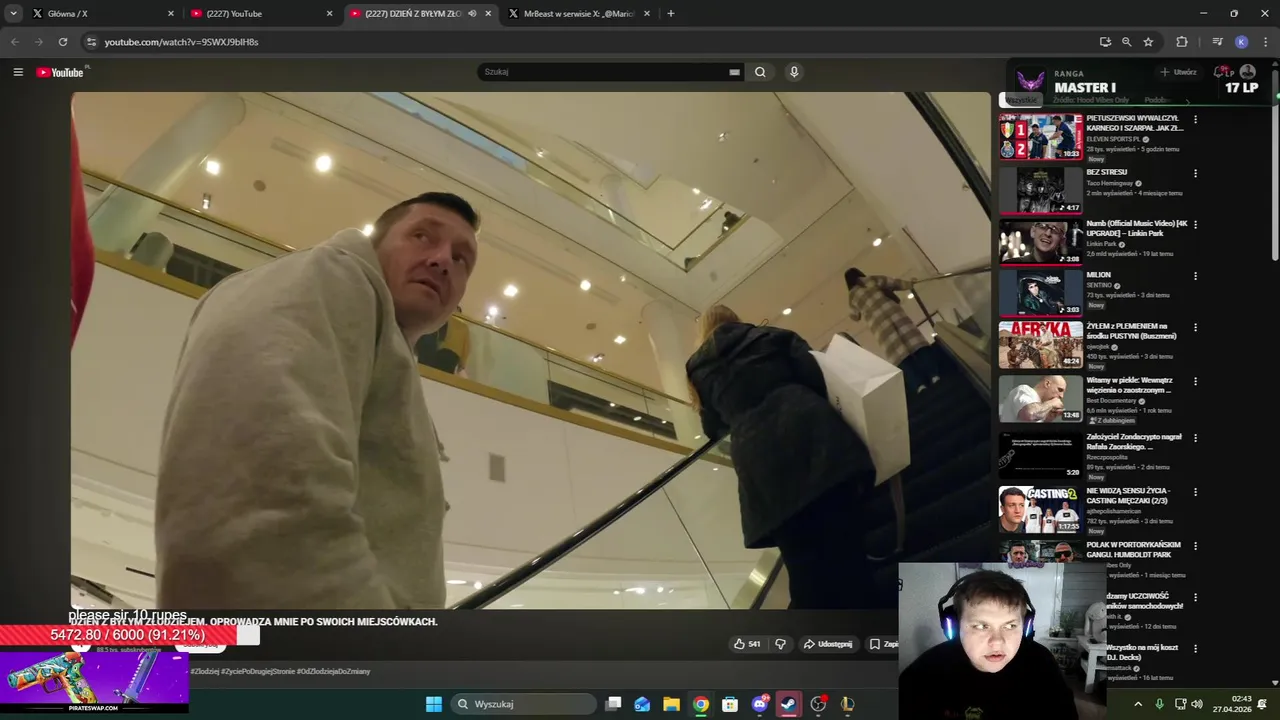1280x720 pixels.
Task: Click the video player frame
Action: (530, 350)
